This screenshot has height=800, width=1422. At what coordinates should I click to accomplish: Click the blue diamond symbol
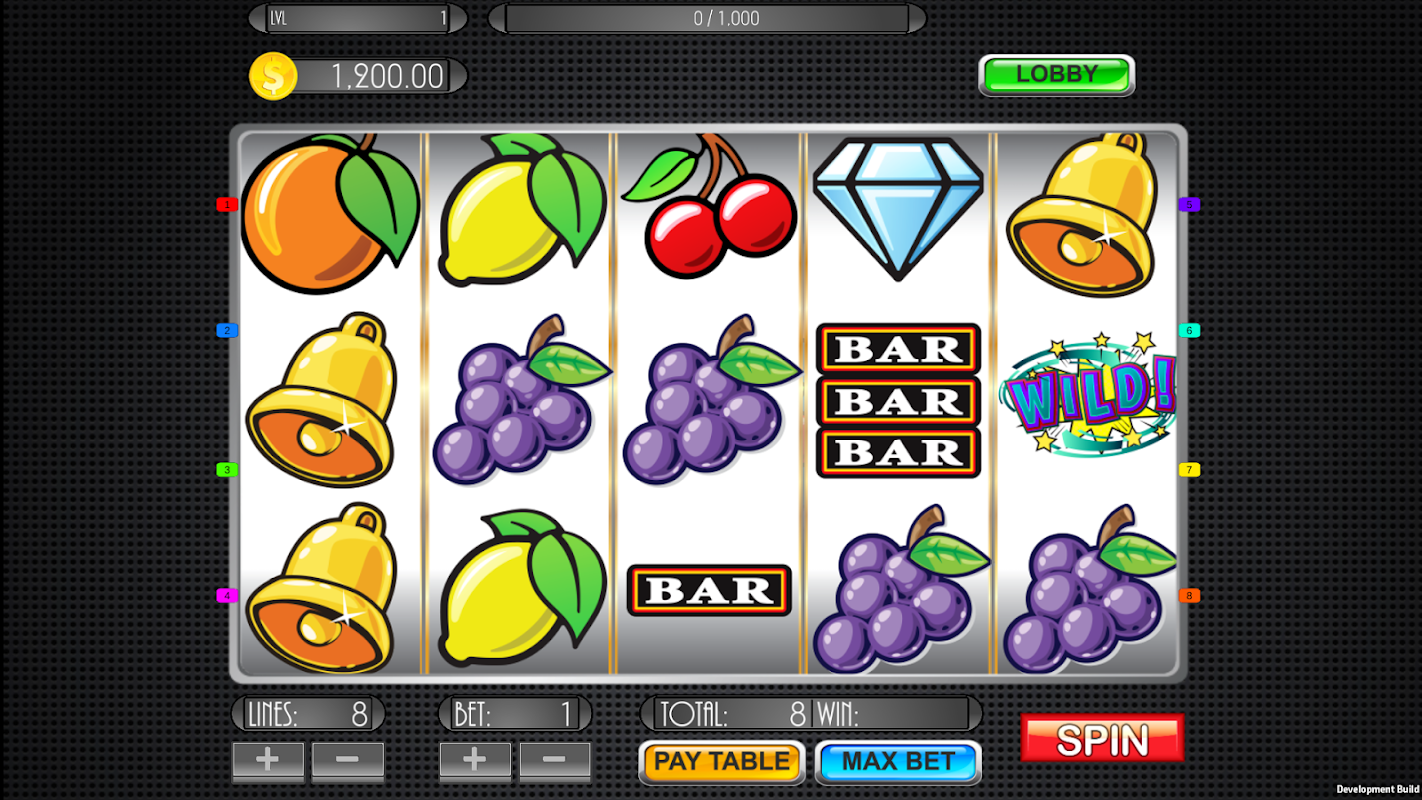tap(898, 209)
